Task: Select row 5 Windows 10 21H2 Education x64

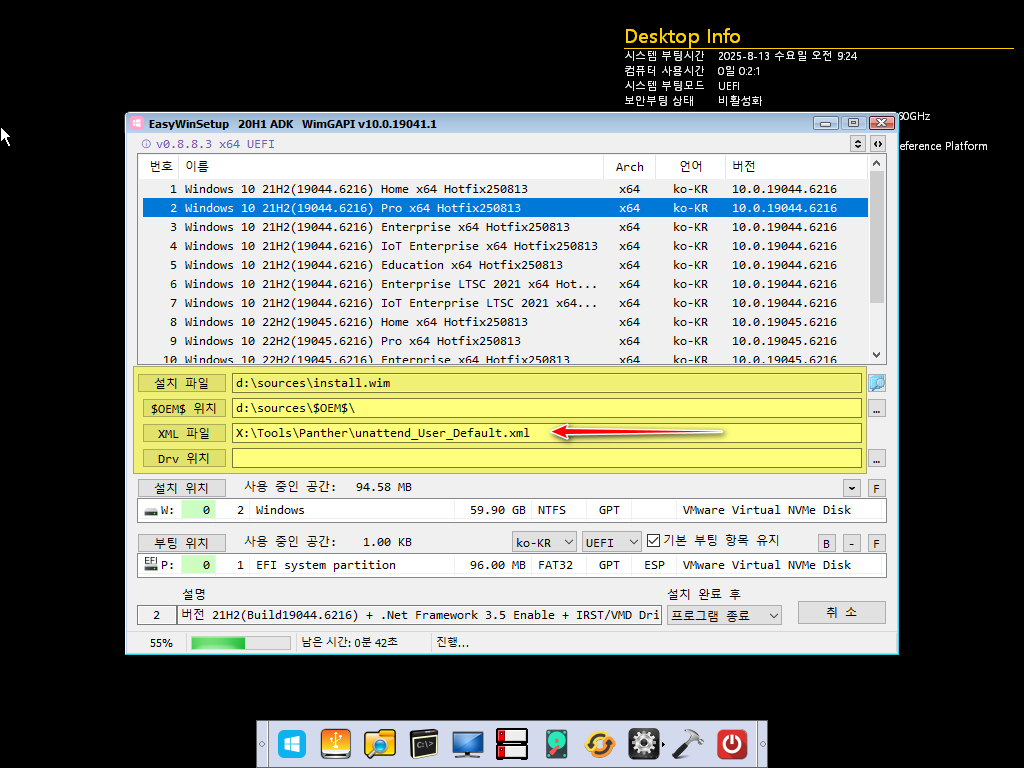Action: point(505,264)
